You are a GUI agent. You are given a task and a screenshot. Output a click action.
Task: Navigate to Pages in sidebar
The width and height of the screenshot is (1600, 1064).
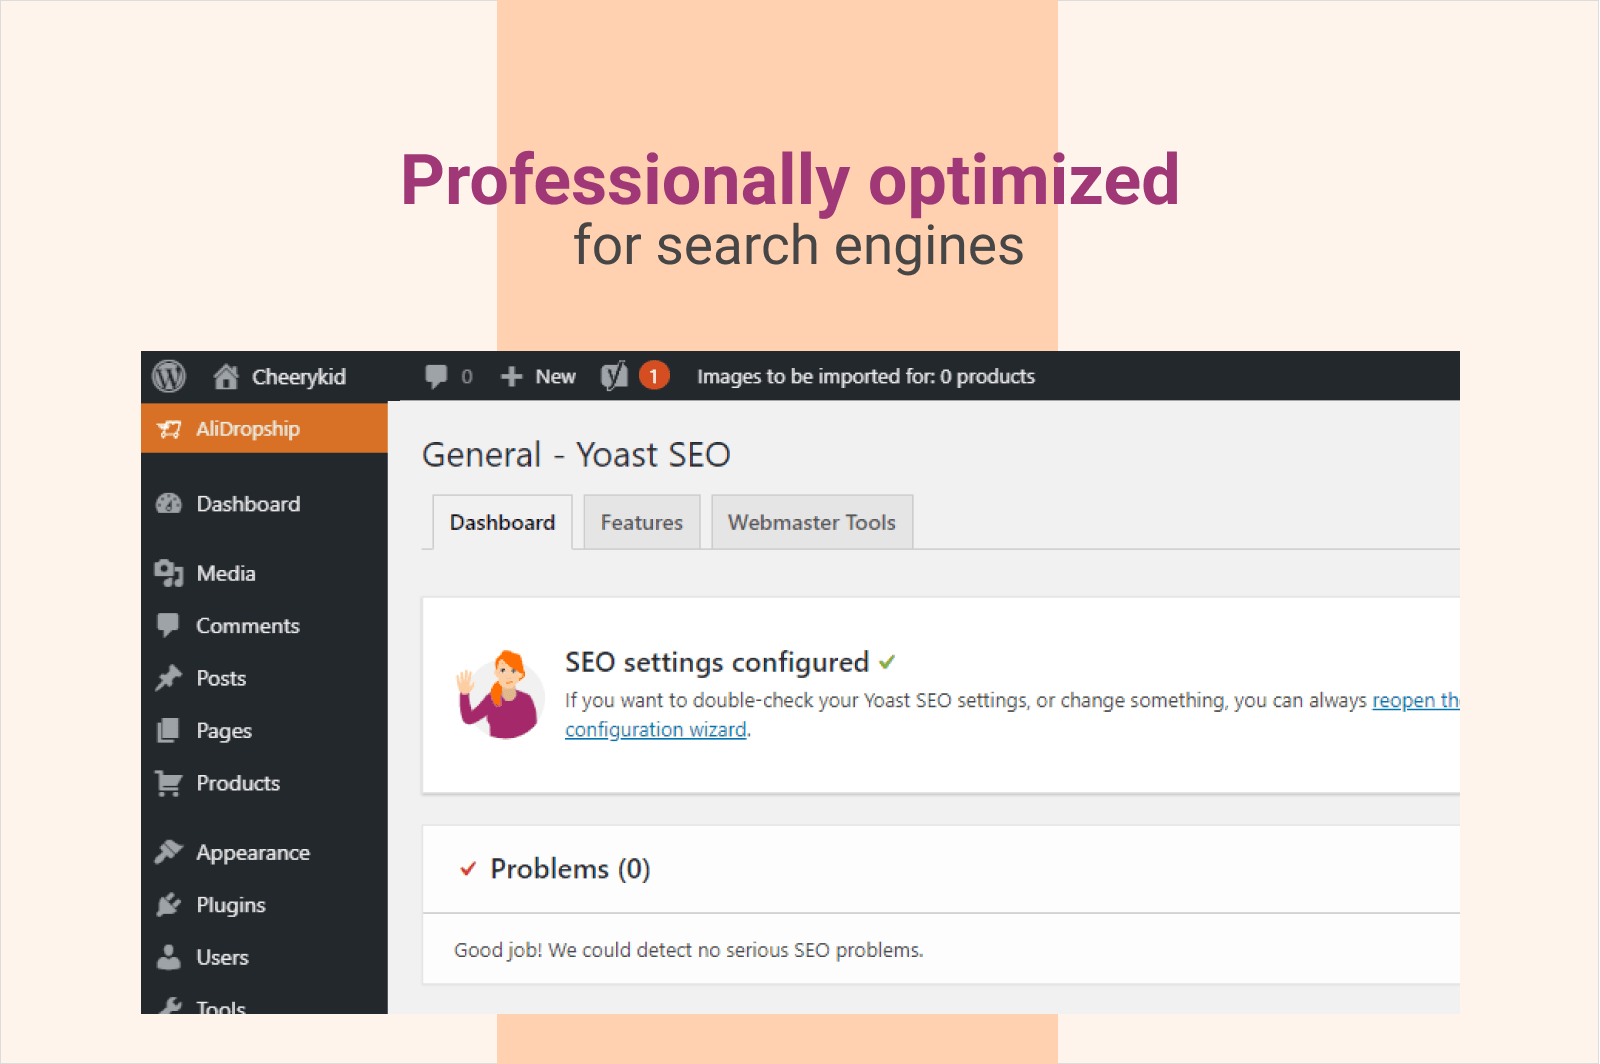click(223, 731)
